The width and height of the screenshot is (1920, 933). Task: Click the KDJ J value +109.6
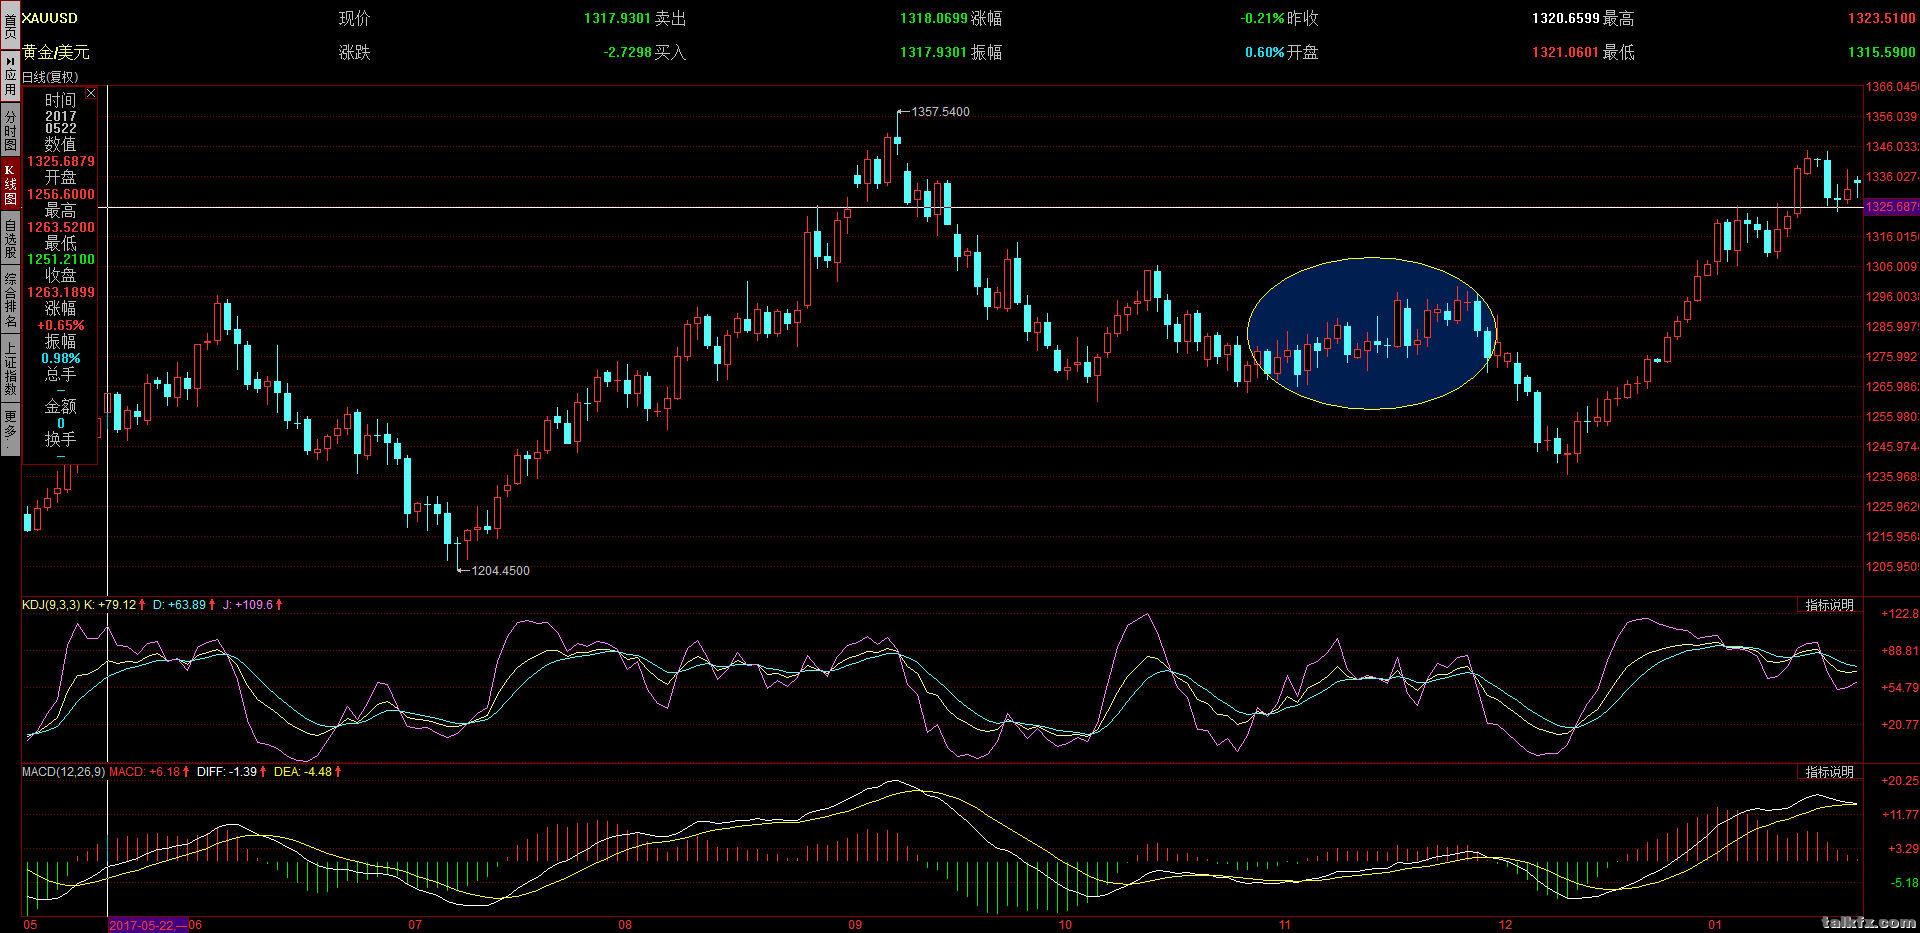click(x=254, y=605)
